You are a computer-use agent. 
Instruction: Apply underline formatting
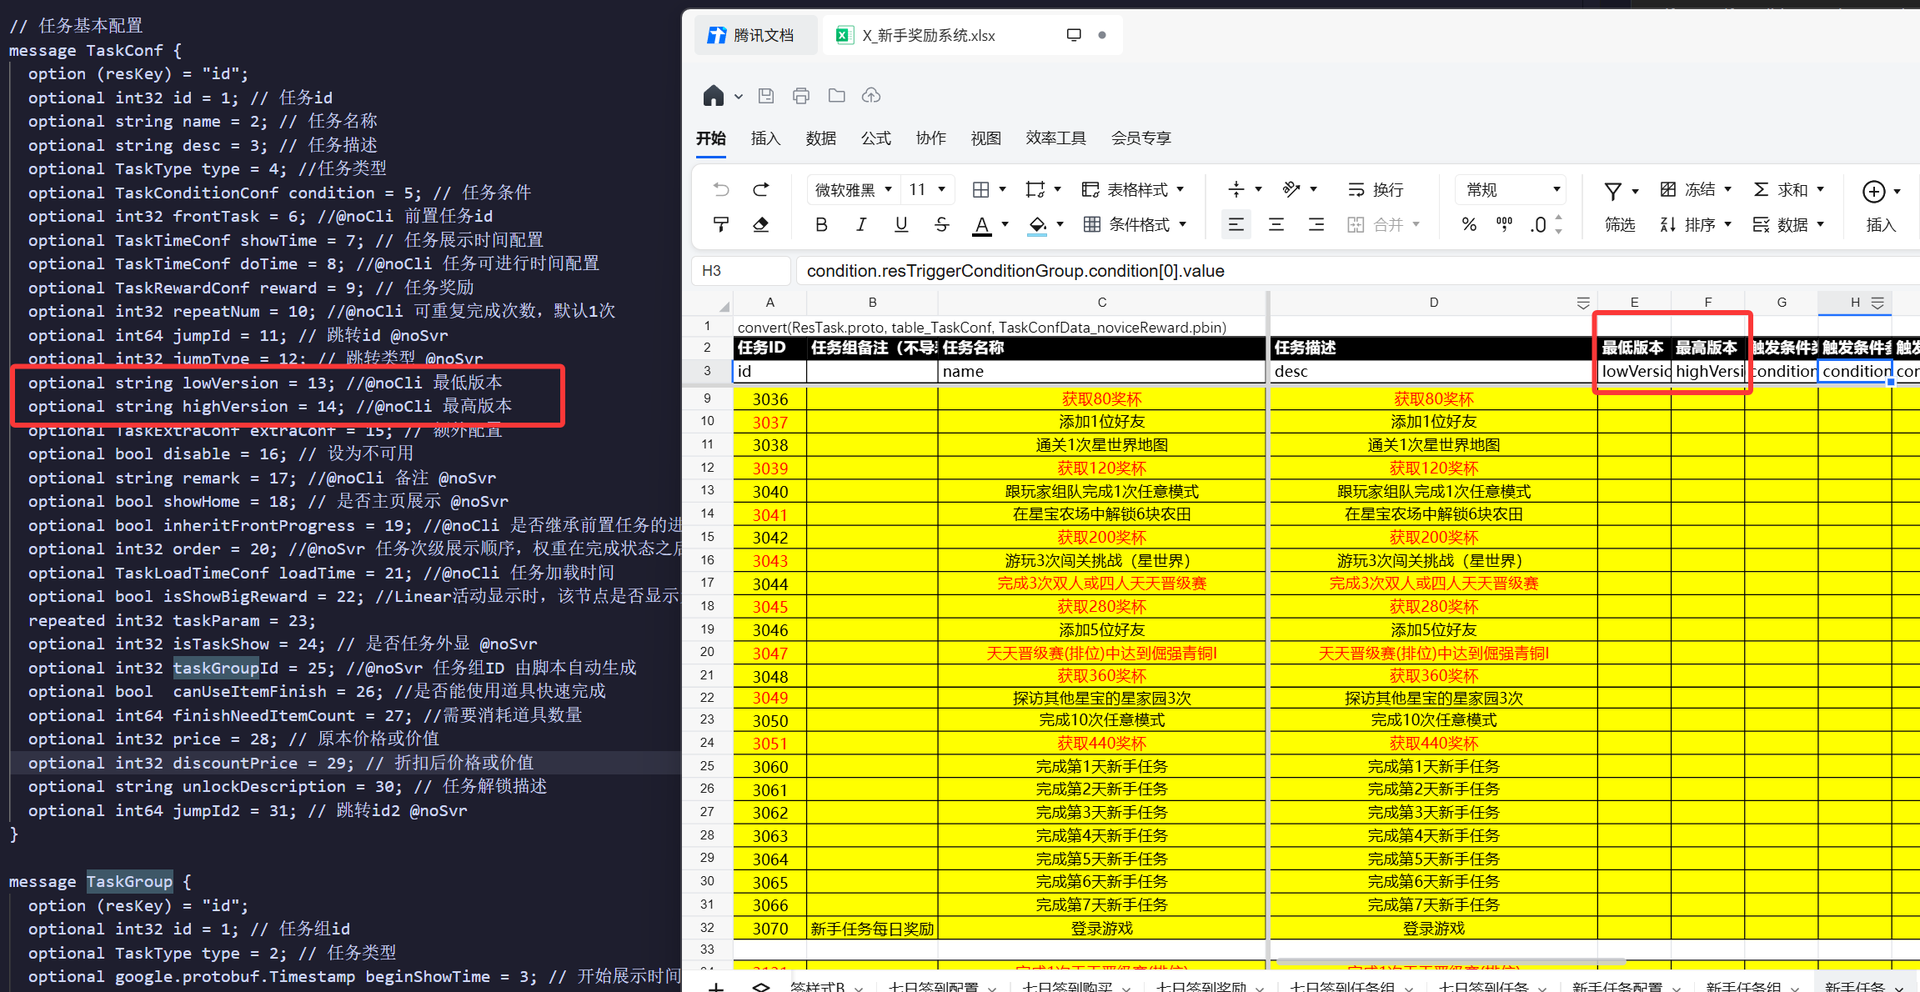[901, 225]
